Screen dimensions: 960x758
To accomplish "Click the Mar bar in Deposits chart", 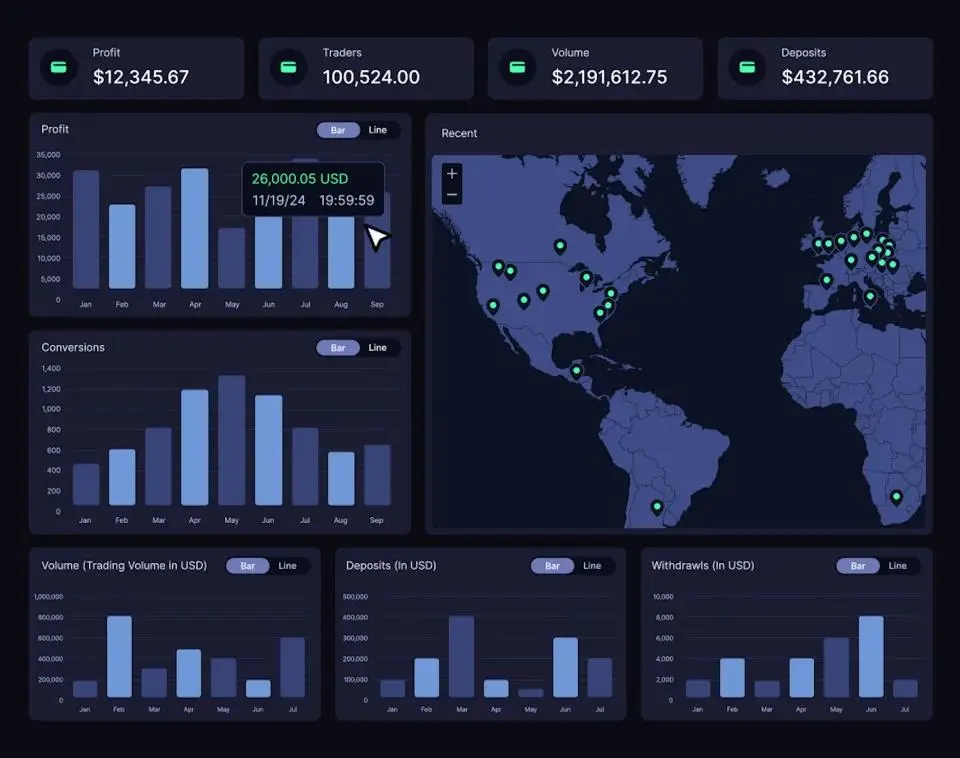I will click(x=462, y=656).
